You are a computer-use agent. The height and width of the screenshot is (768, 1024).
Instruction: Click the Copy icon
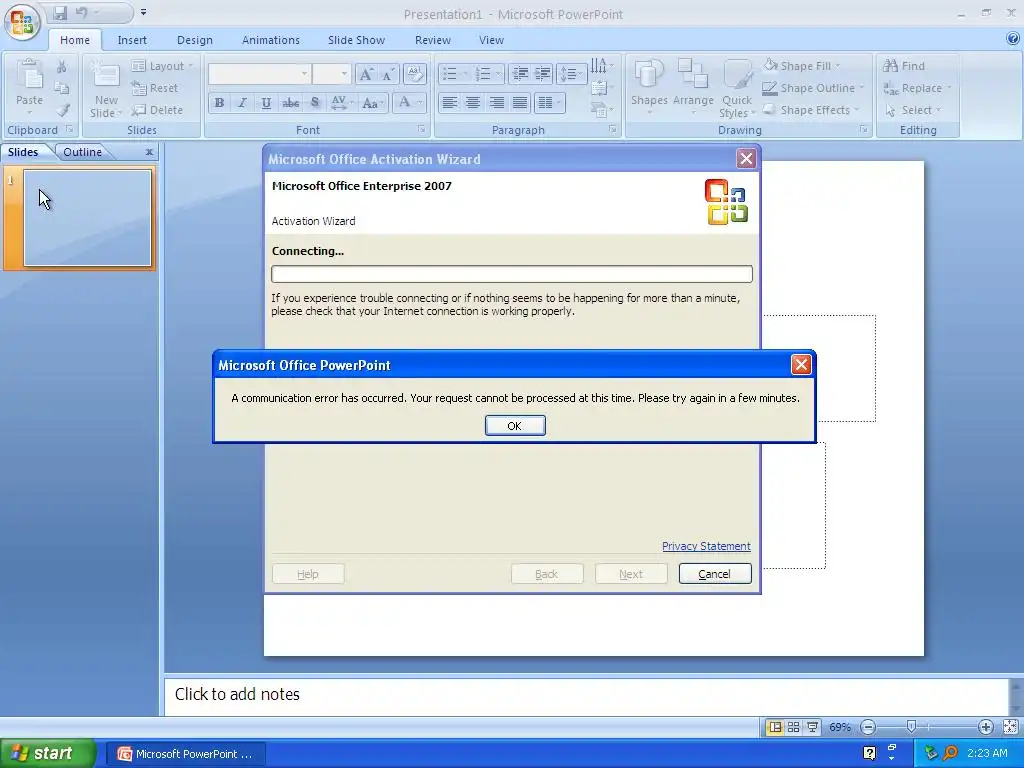pos(61,88)
